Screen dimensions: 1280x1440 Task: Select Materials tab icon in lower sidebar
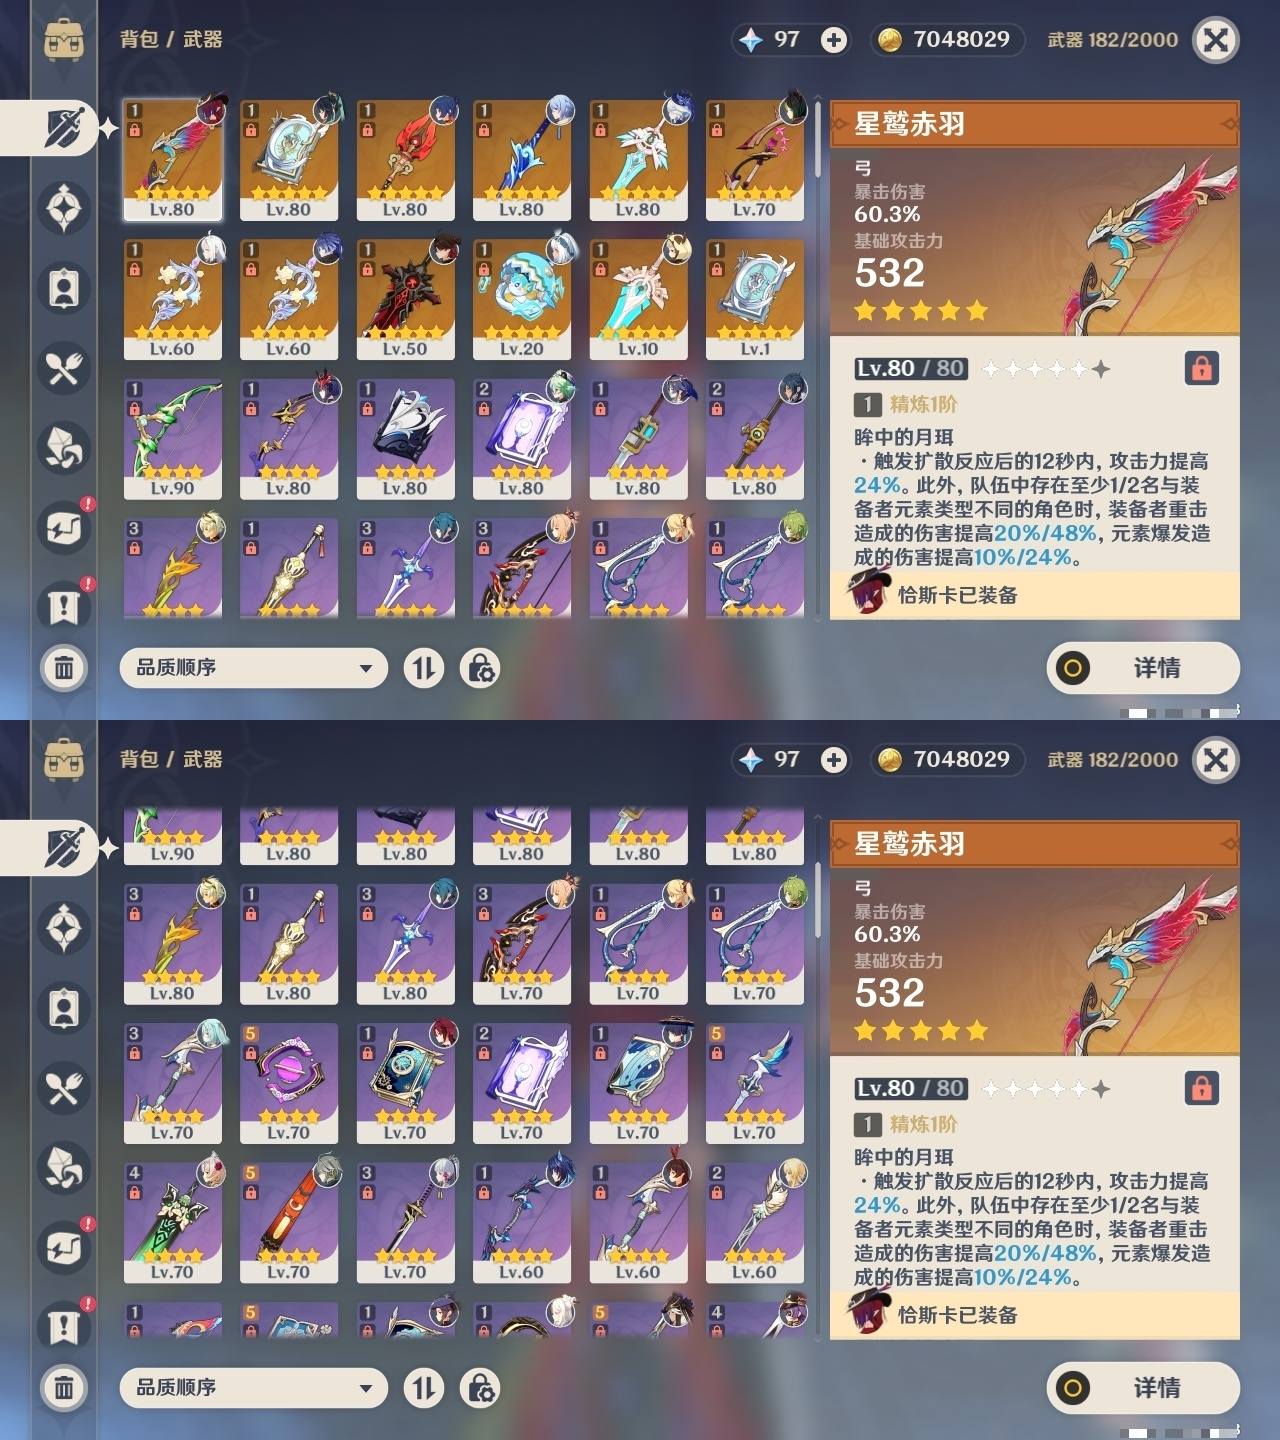point(64,1168)
